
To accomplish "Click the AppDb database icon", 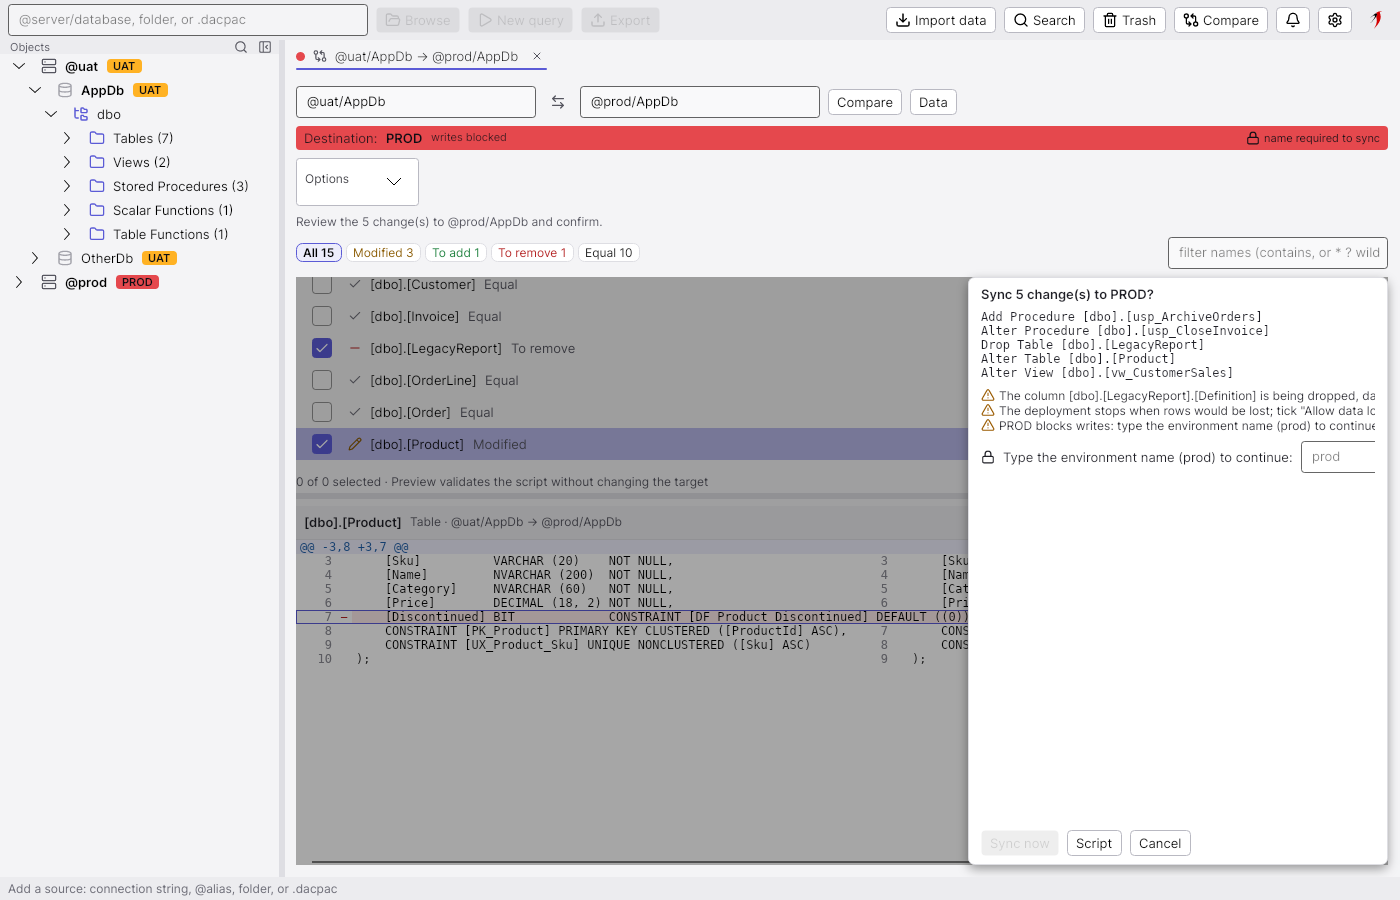I will tap(65, 90).
